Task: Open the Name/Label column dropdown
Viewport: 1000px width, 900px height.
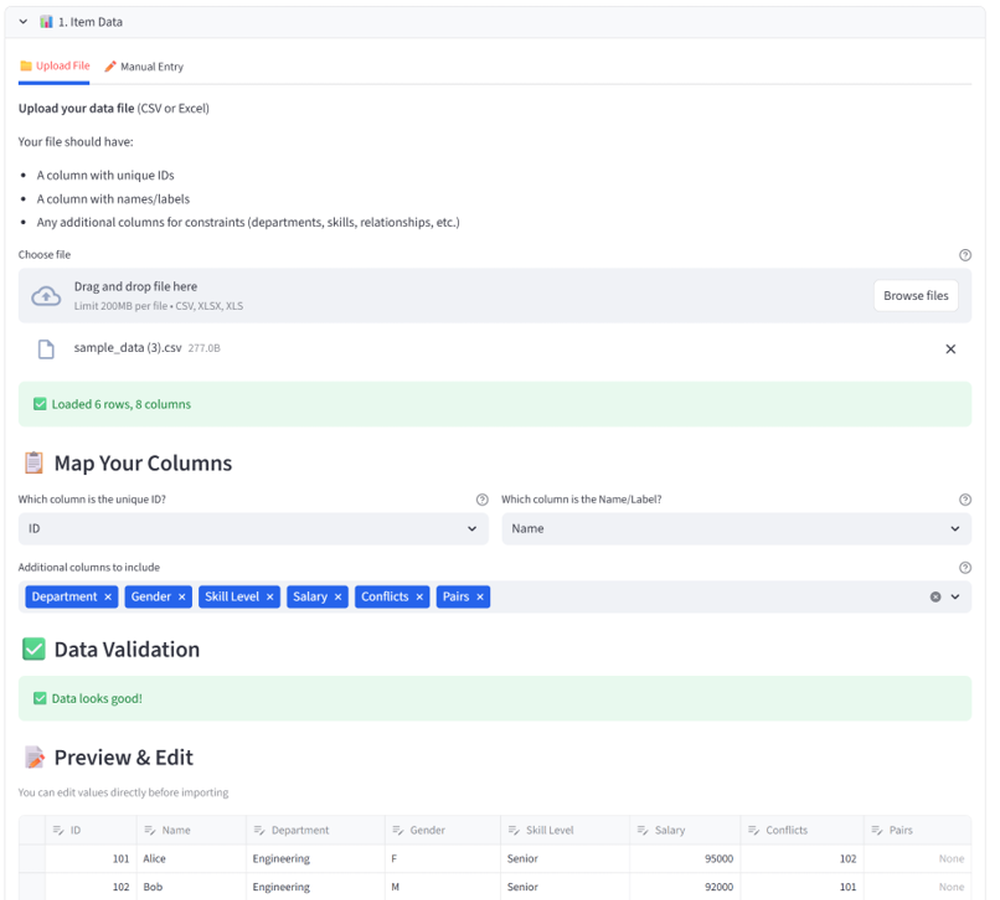Action: pyautogui.click(x=737, y=529)
